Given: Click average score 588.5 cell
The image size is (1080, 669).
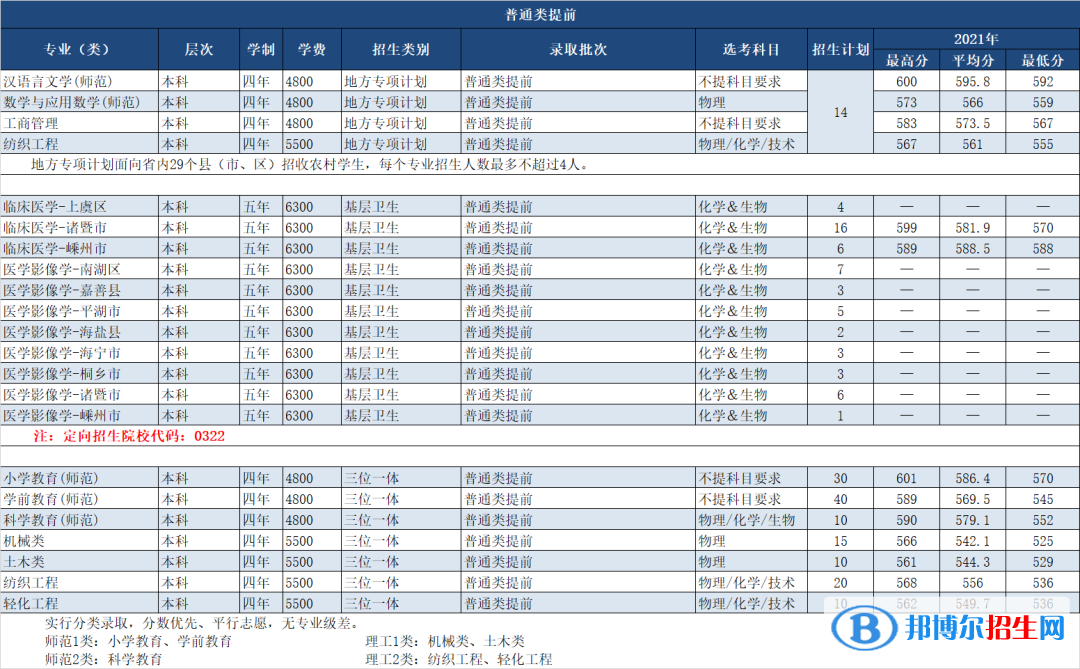Looking at the screenshot, I should tap(973, 248).
